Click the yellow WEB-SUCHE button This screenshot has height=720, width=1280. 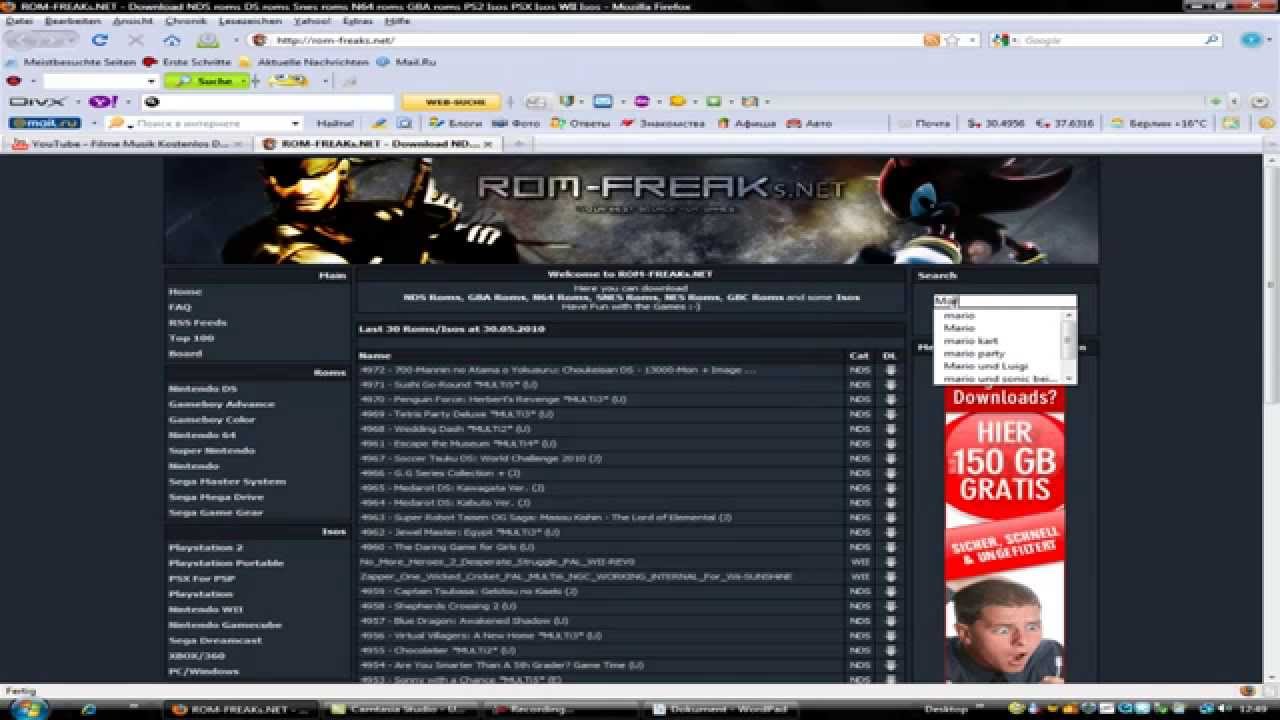450,102
